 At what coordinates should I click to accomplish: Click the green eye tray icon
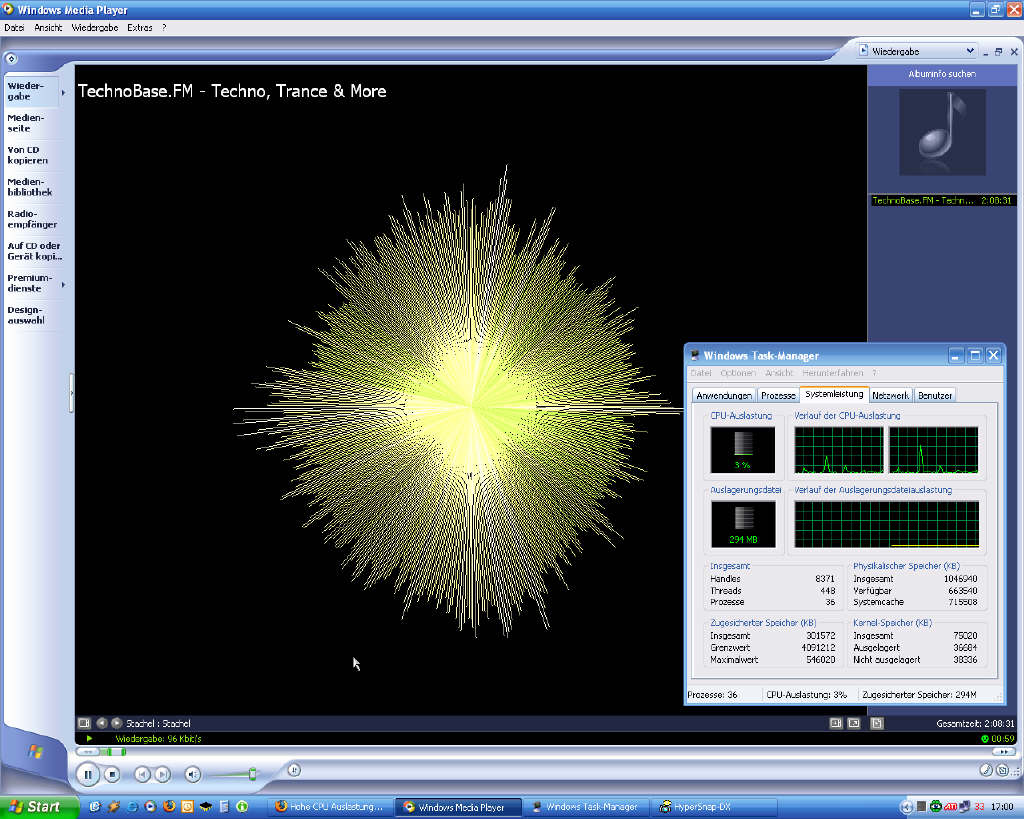[x=936, y=807]
